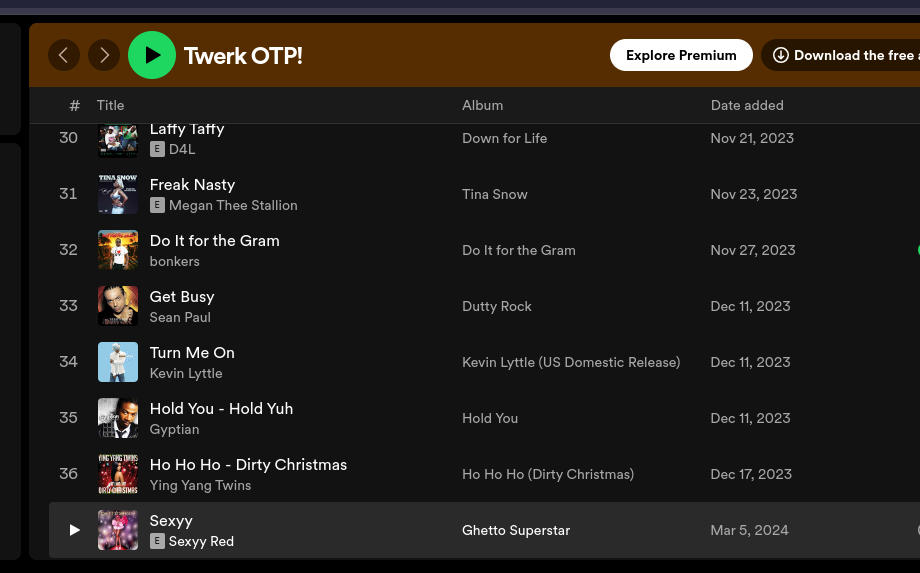This screenshot has width=920, height=573.
Task: Click the Get Busy album artwork
Action: tap(118, 306)
